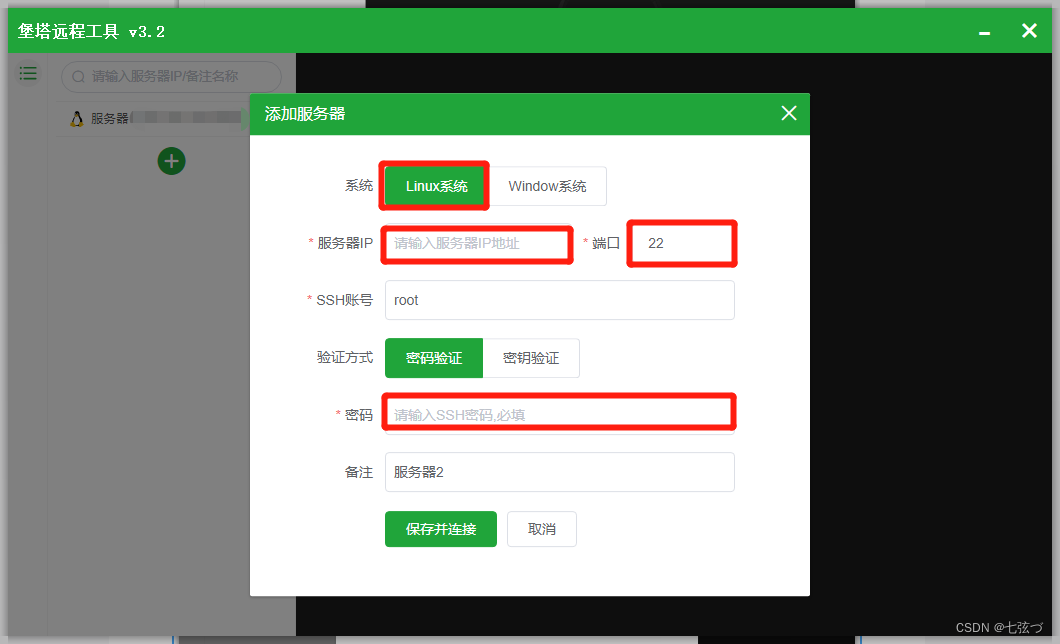Switch the system type to Window系统
This screenshot has width=1060, height=644.
click(547, 186)
